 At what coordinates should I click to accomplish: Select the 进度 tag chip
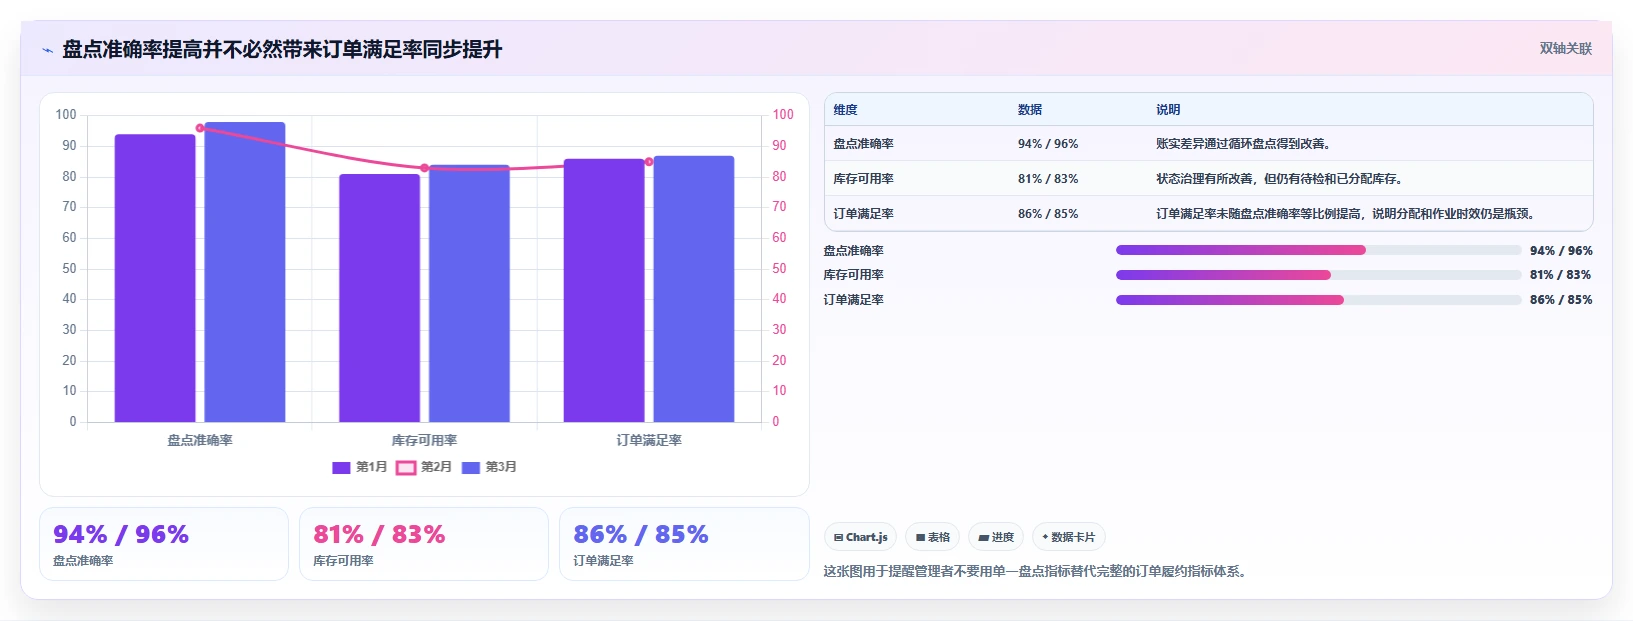click(996, 537)
